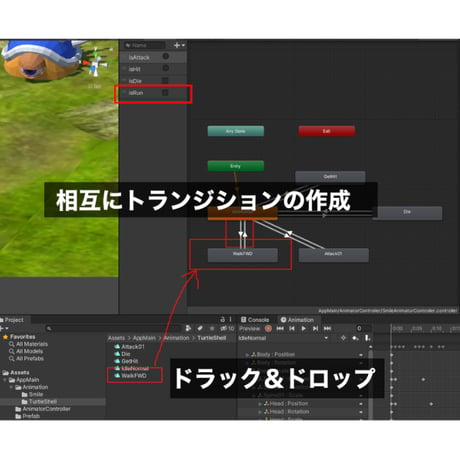
Task: Select the Die animation clip
Action: click(122, 354)
